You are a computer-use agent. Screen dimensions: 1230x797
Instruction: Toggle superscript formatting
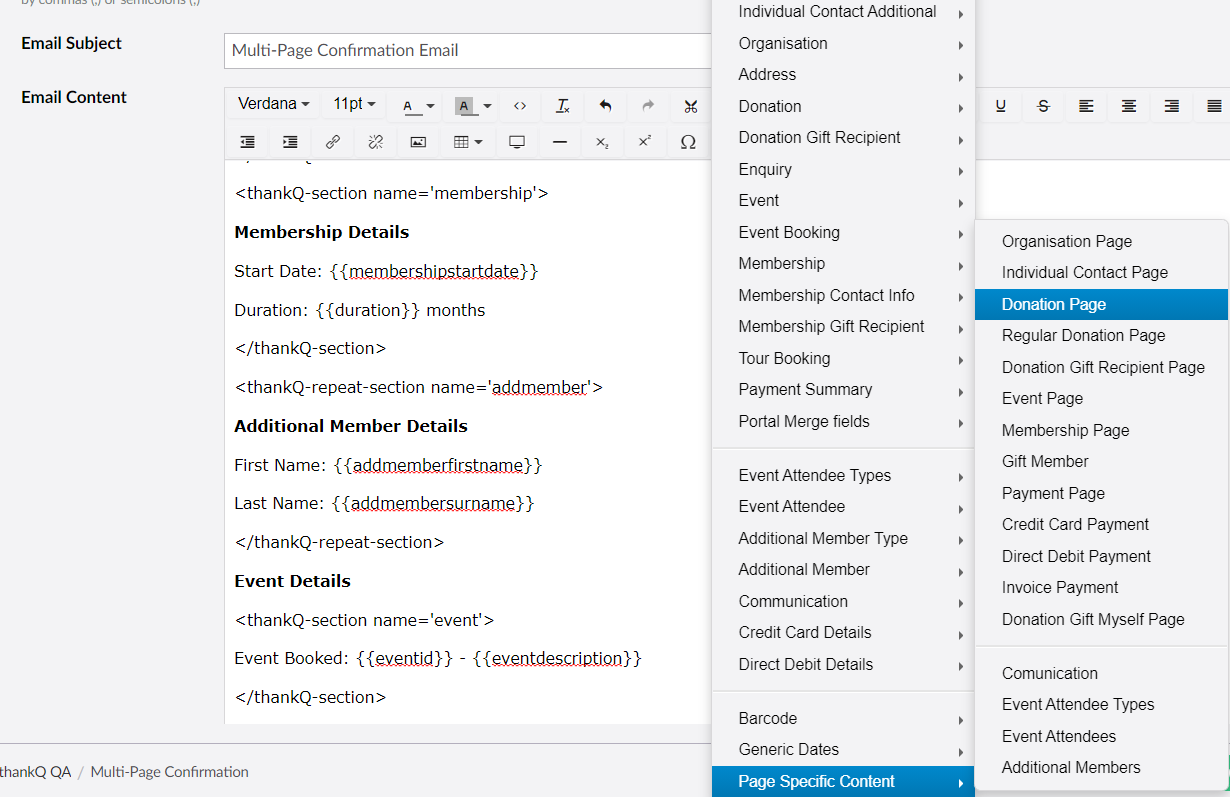pos(645,142)
